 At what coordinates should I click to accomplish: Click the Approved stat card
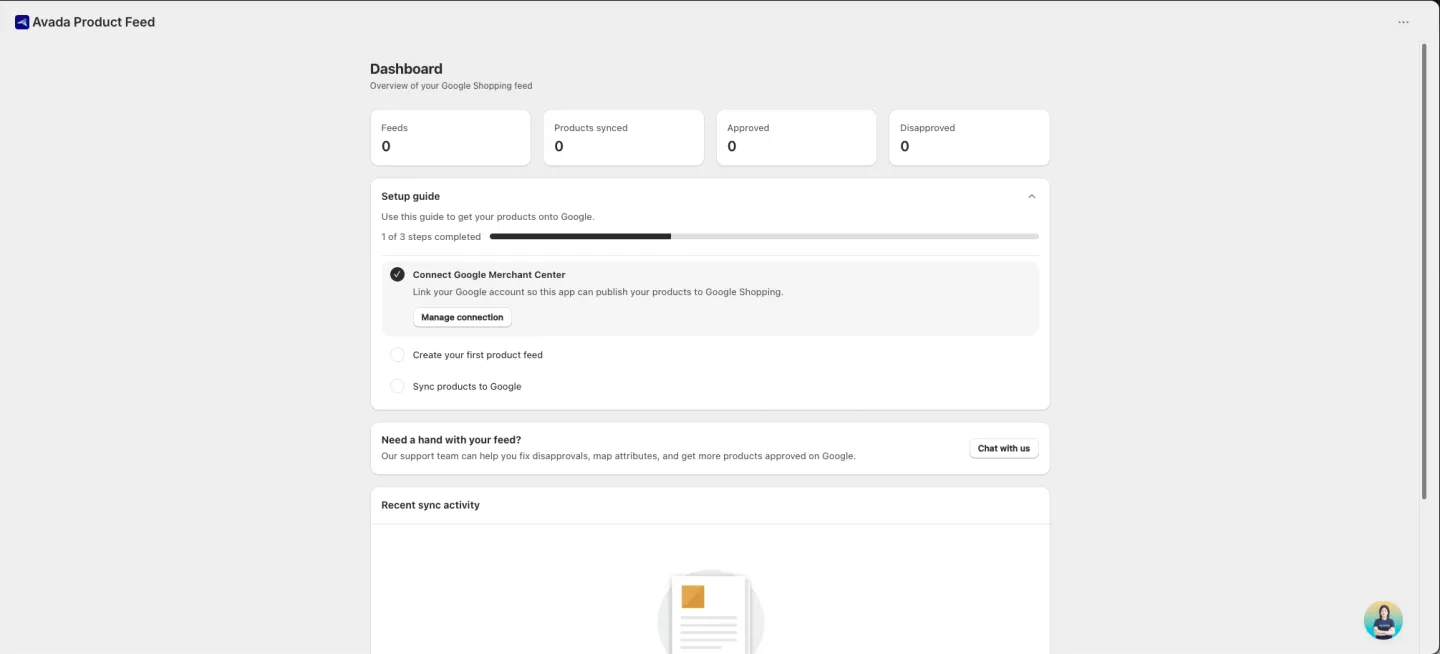coord(797,138)
